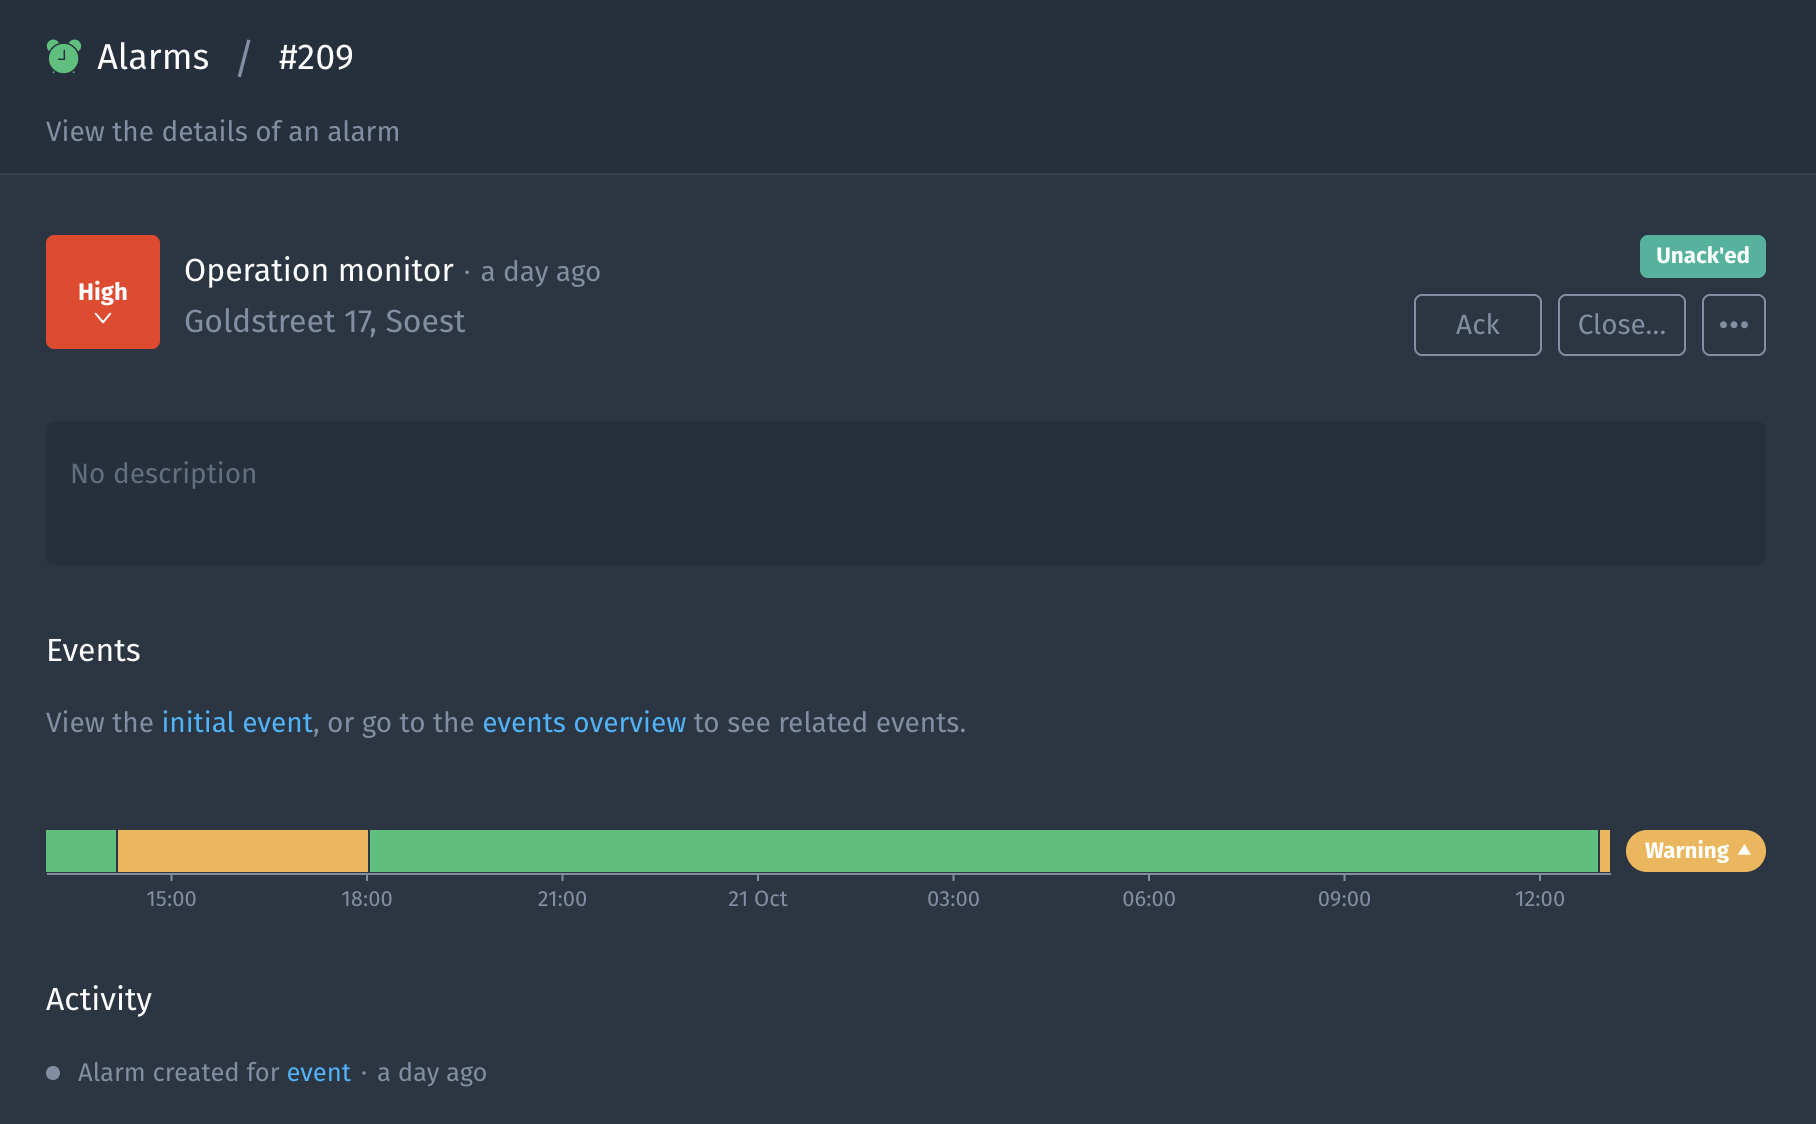The width and height of the screenshot is (1816, 1124).
Task: Click the bullet marker beside Alarm created entry
Action: pyautogui.click(x=56, y=1072)
